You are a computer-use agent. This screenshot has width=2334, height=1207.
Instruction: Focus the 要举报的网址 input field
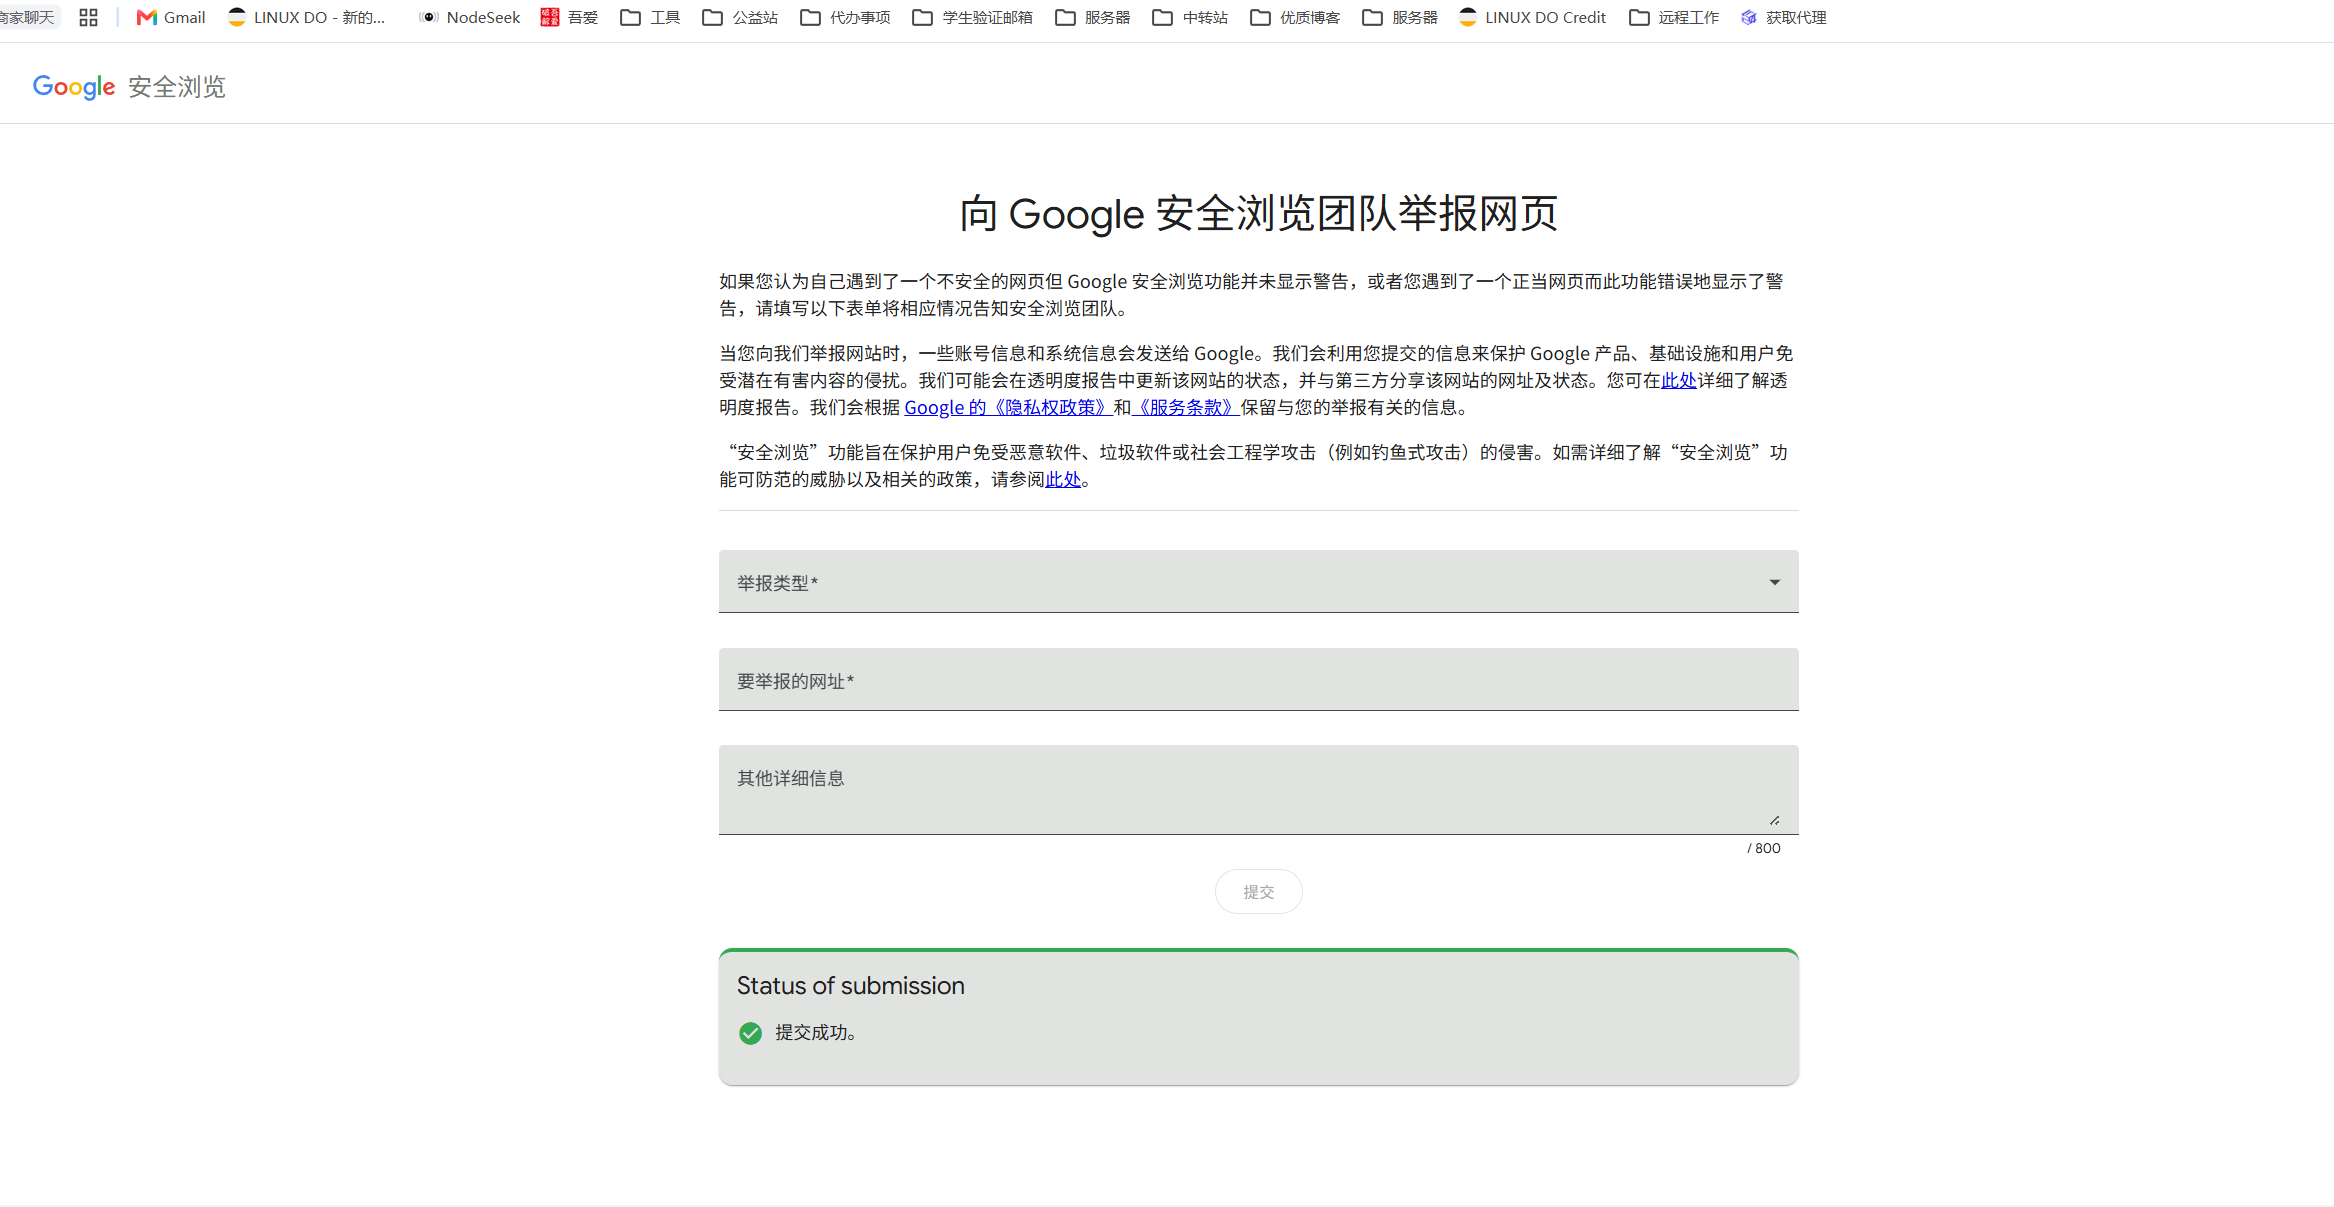point(1258,679)
